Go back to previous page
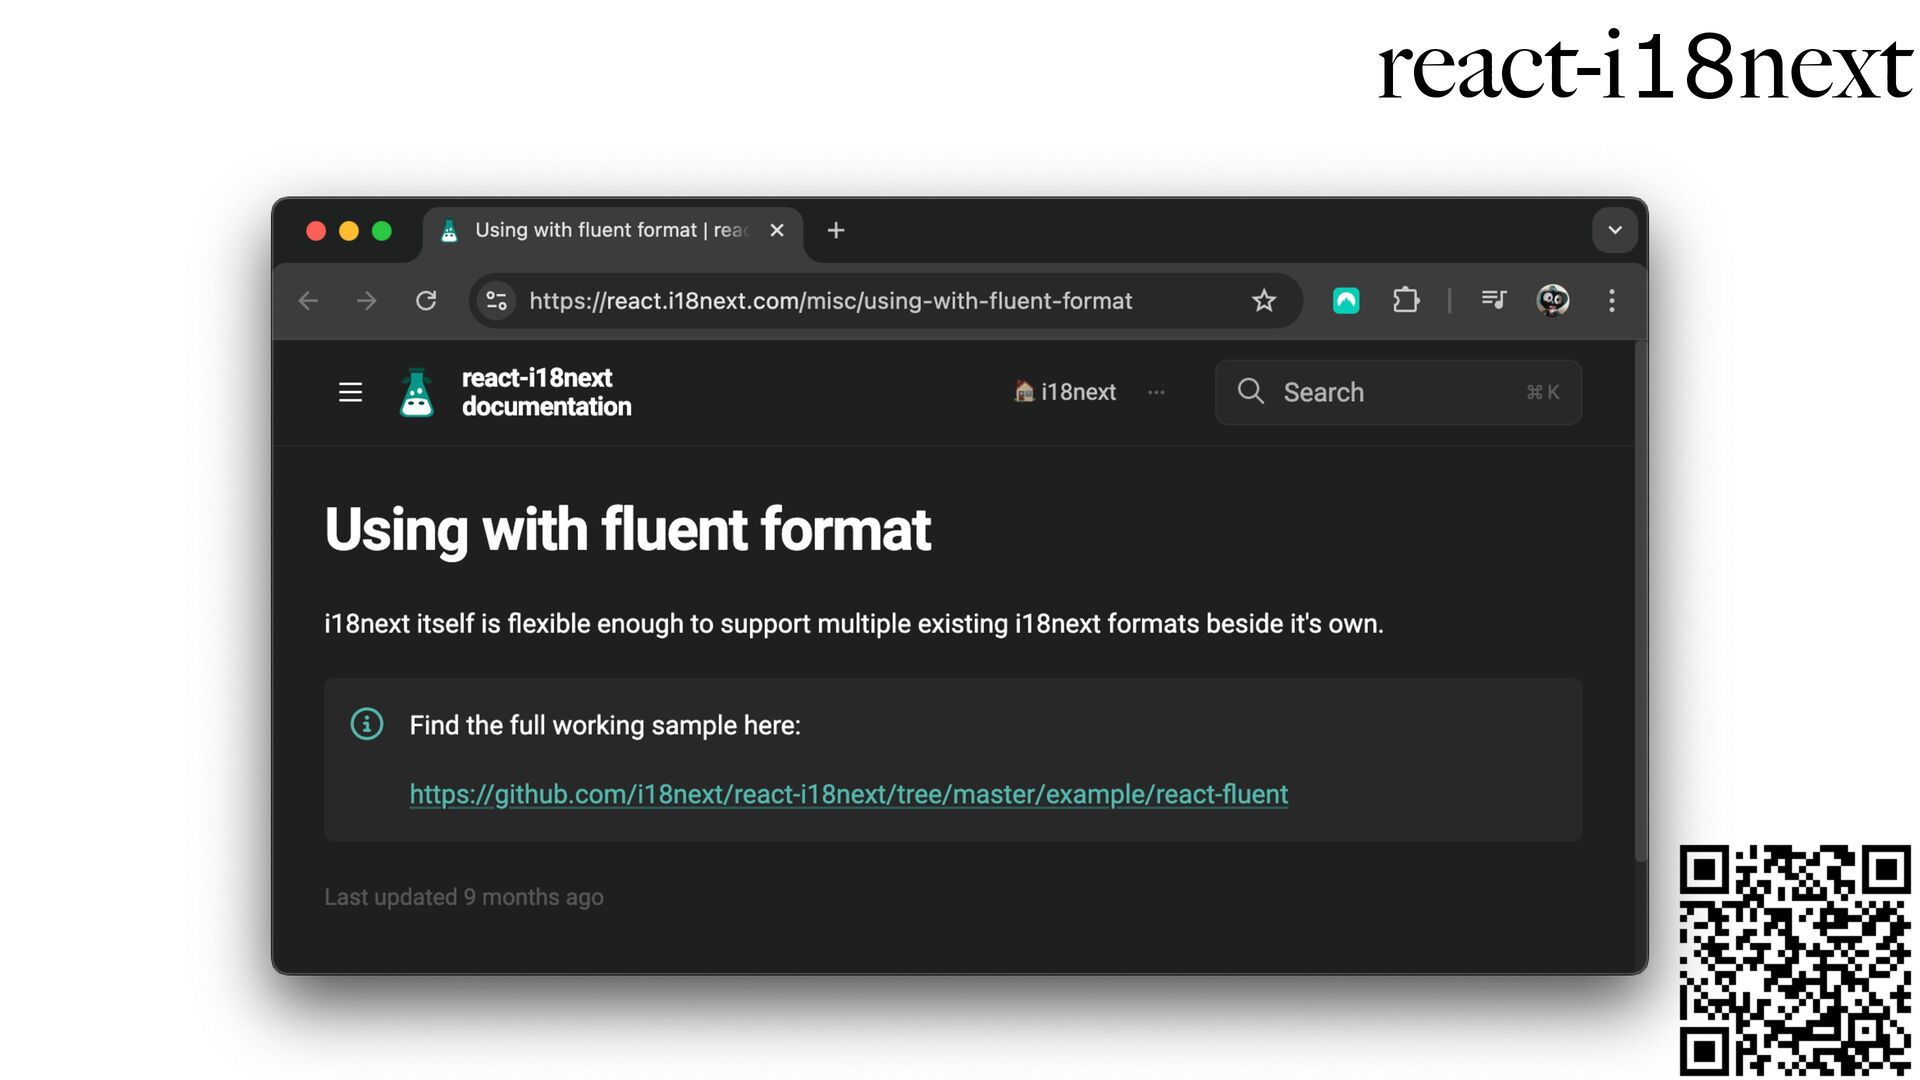This screenshot has height=1080, width=1920. [x=308, y=301]
